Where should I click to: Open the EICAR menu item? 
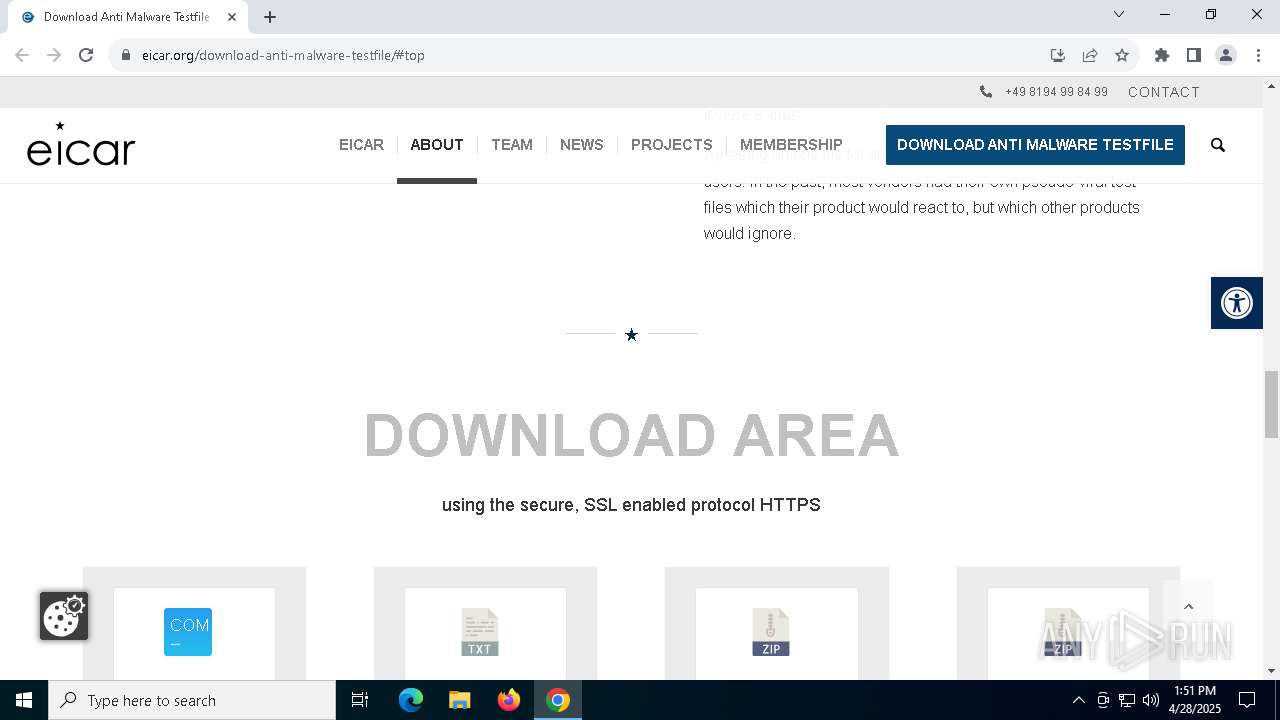pyautogui.click(x=361, y=145)
